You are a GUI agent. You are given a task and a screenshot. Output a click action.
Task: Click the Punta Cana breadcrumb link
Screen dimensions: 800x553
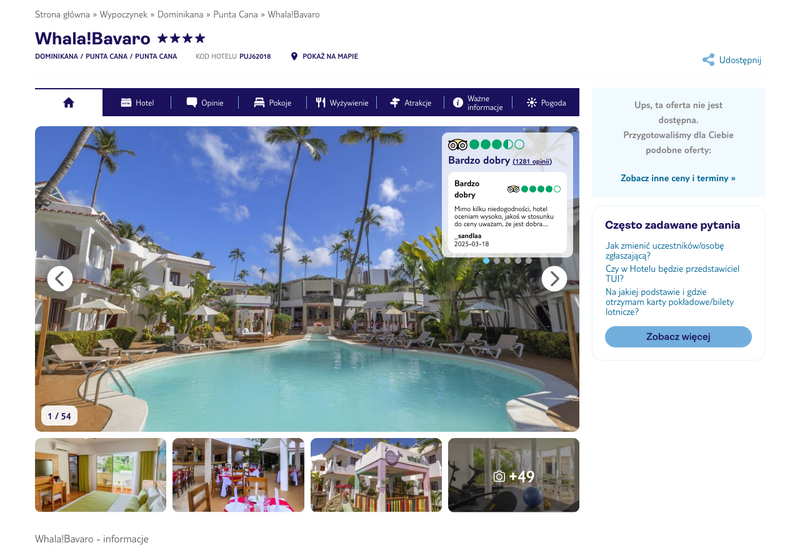(235, 14)
